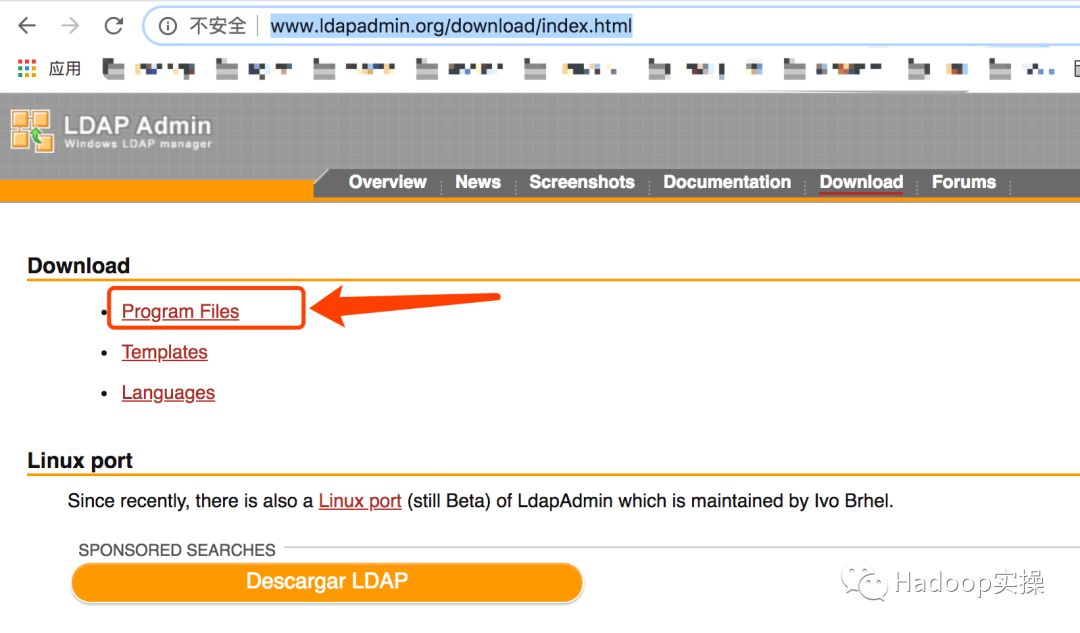This screenshot has width=1080, height=633.
Task: Open the Program Files download link
Action: tap(180, 311)
